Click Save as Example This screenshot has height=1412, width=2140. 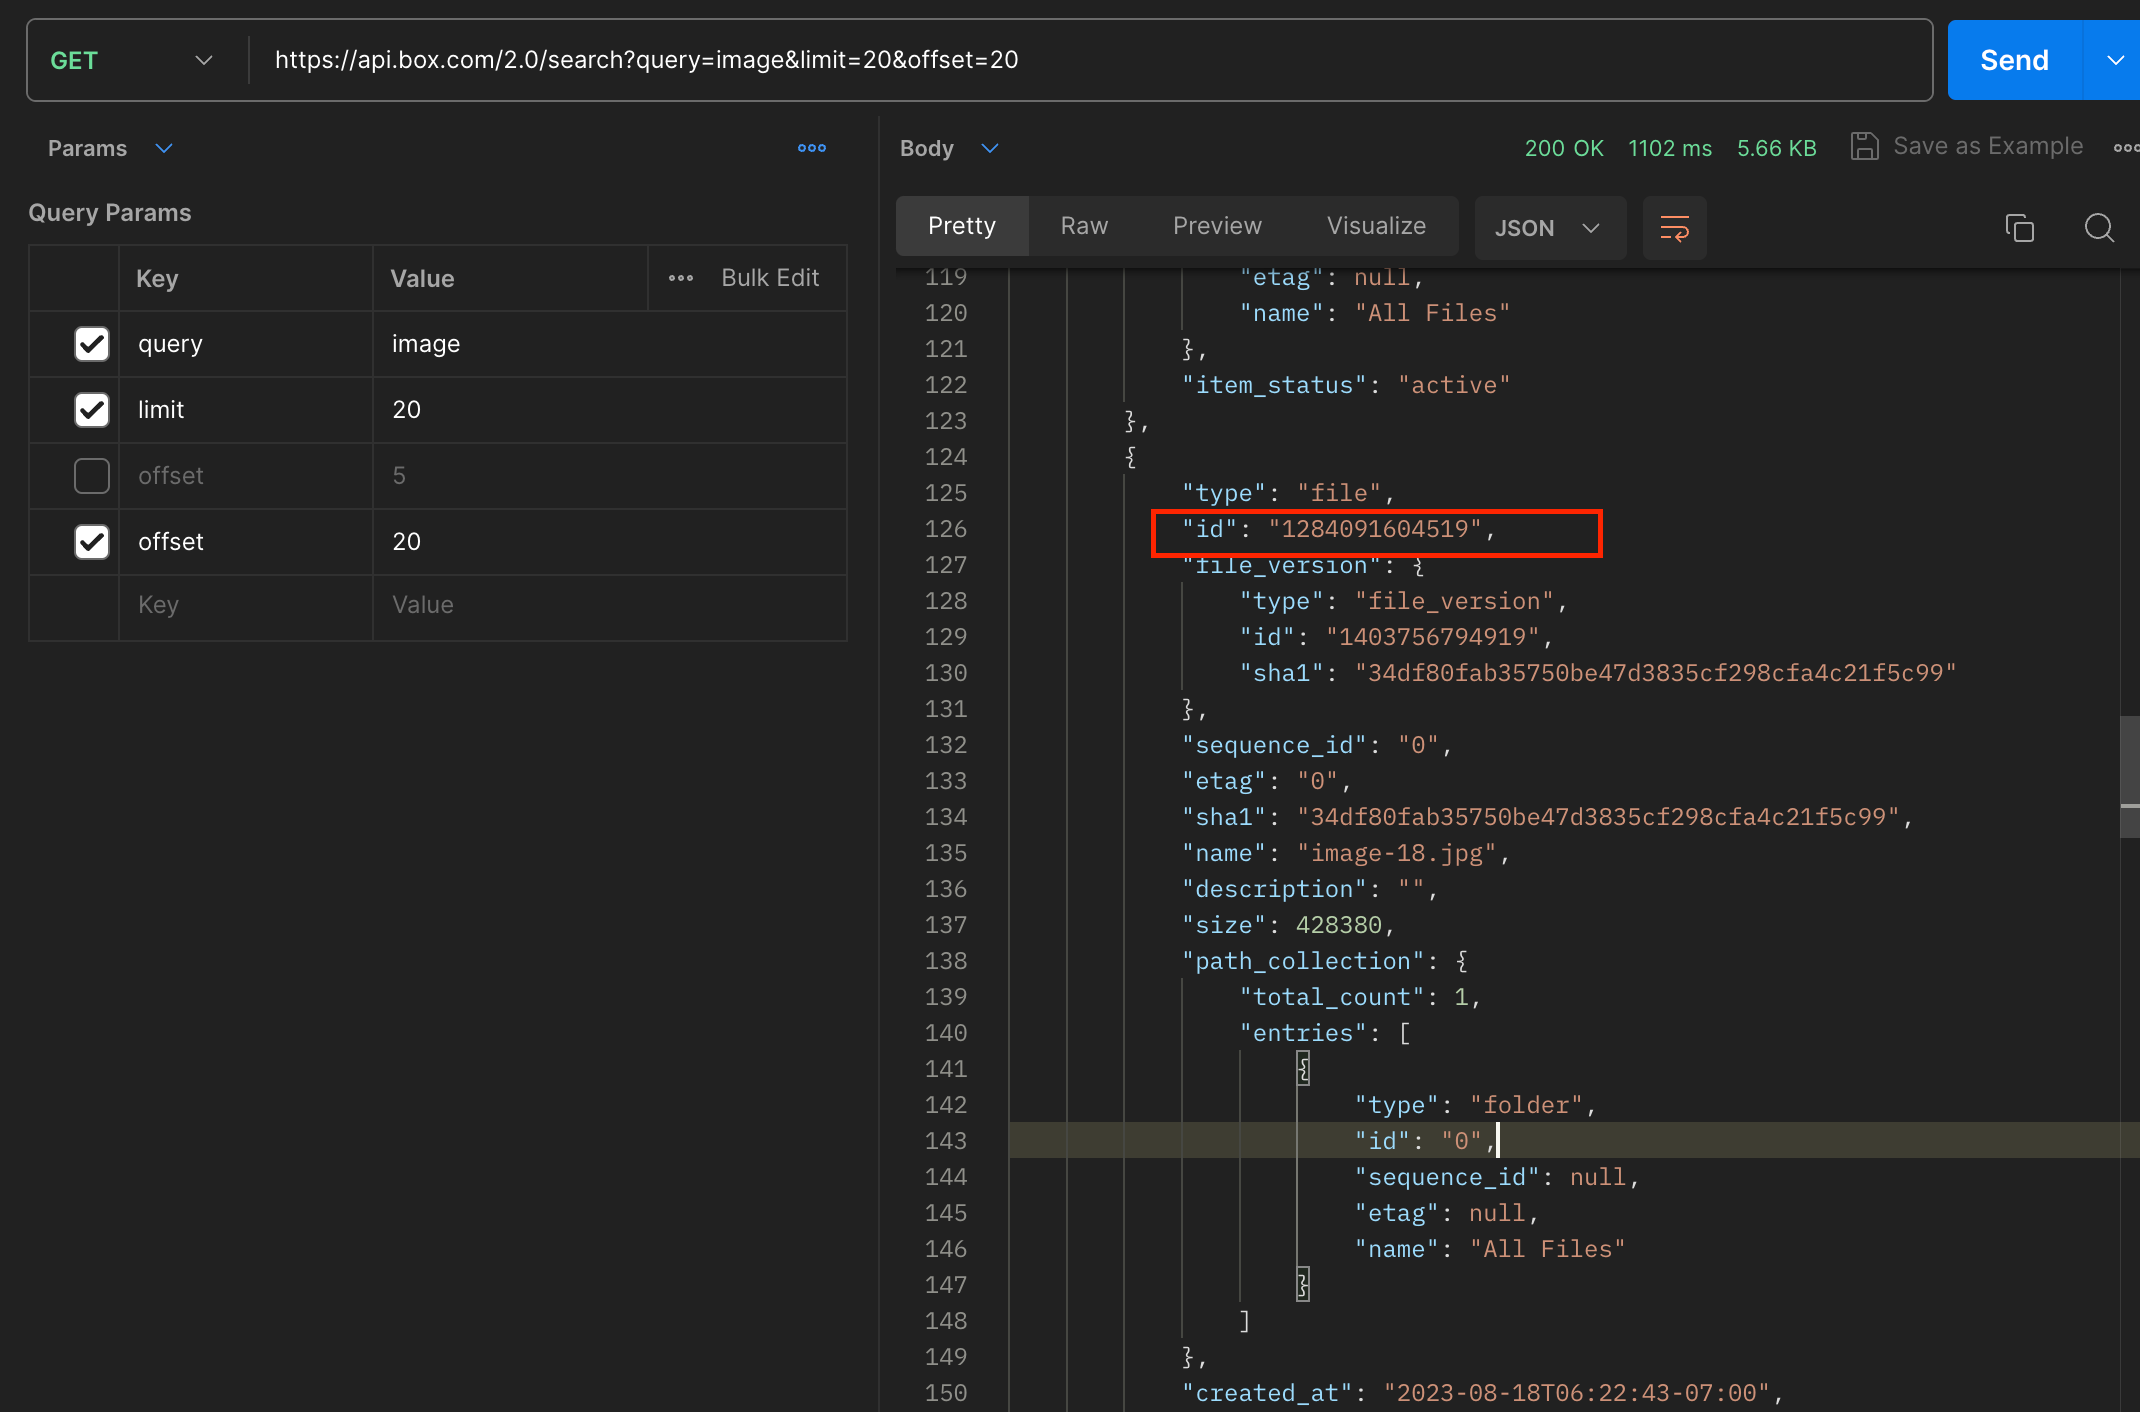coord(1967,146)
